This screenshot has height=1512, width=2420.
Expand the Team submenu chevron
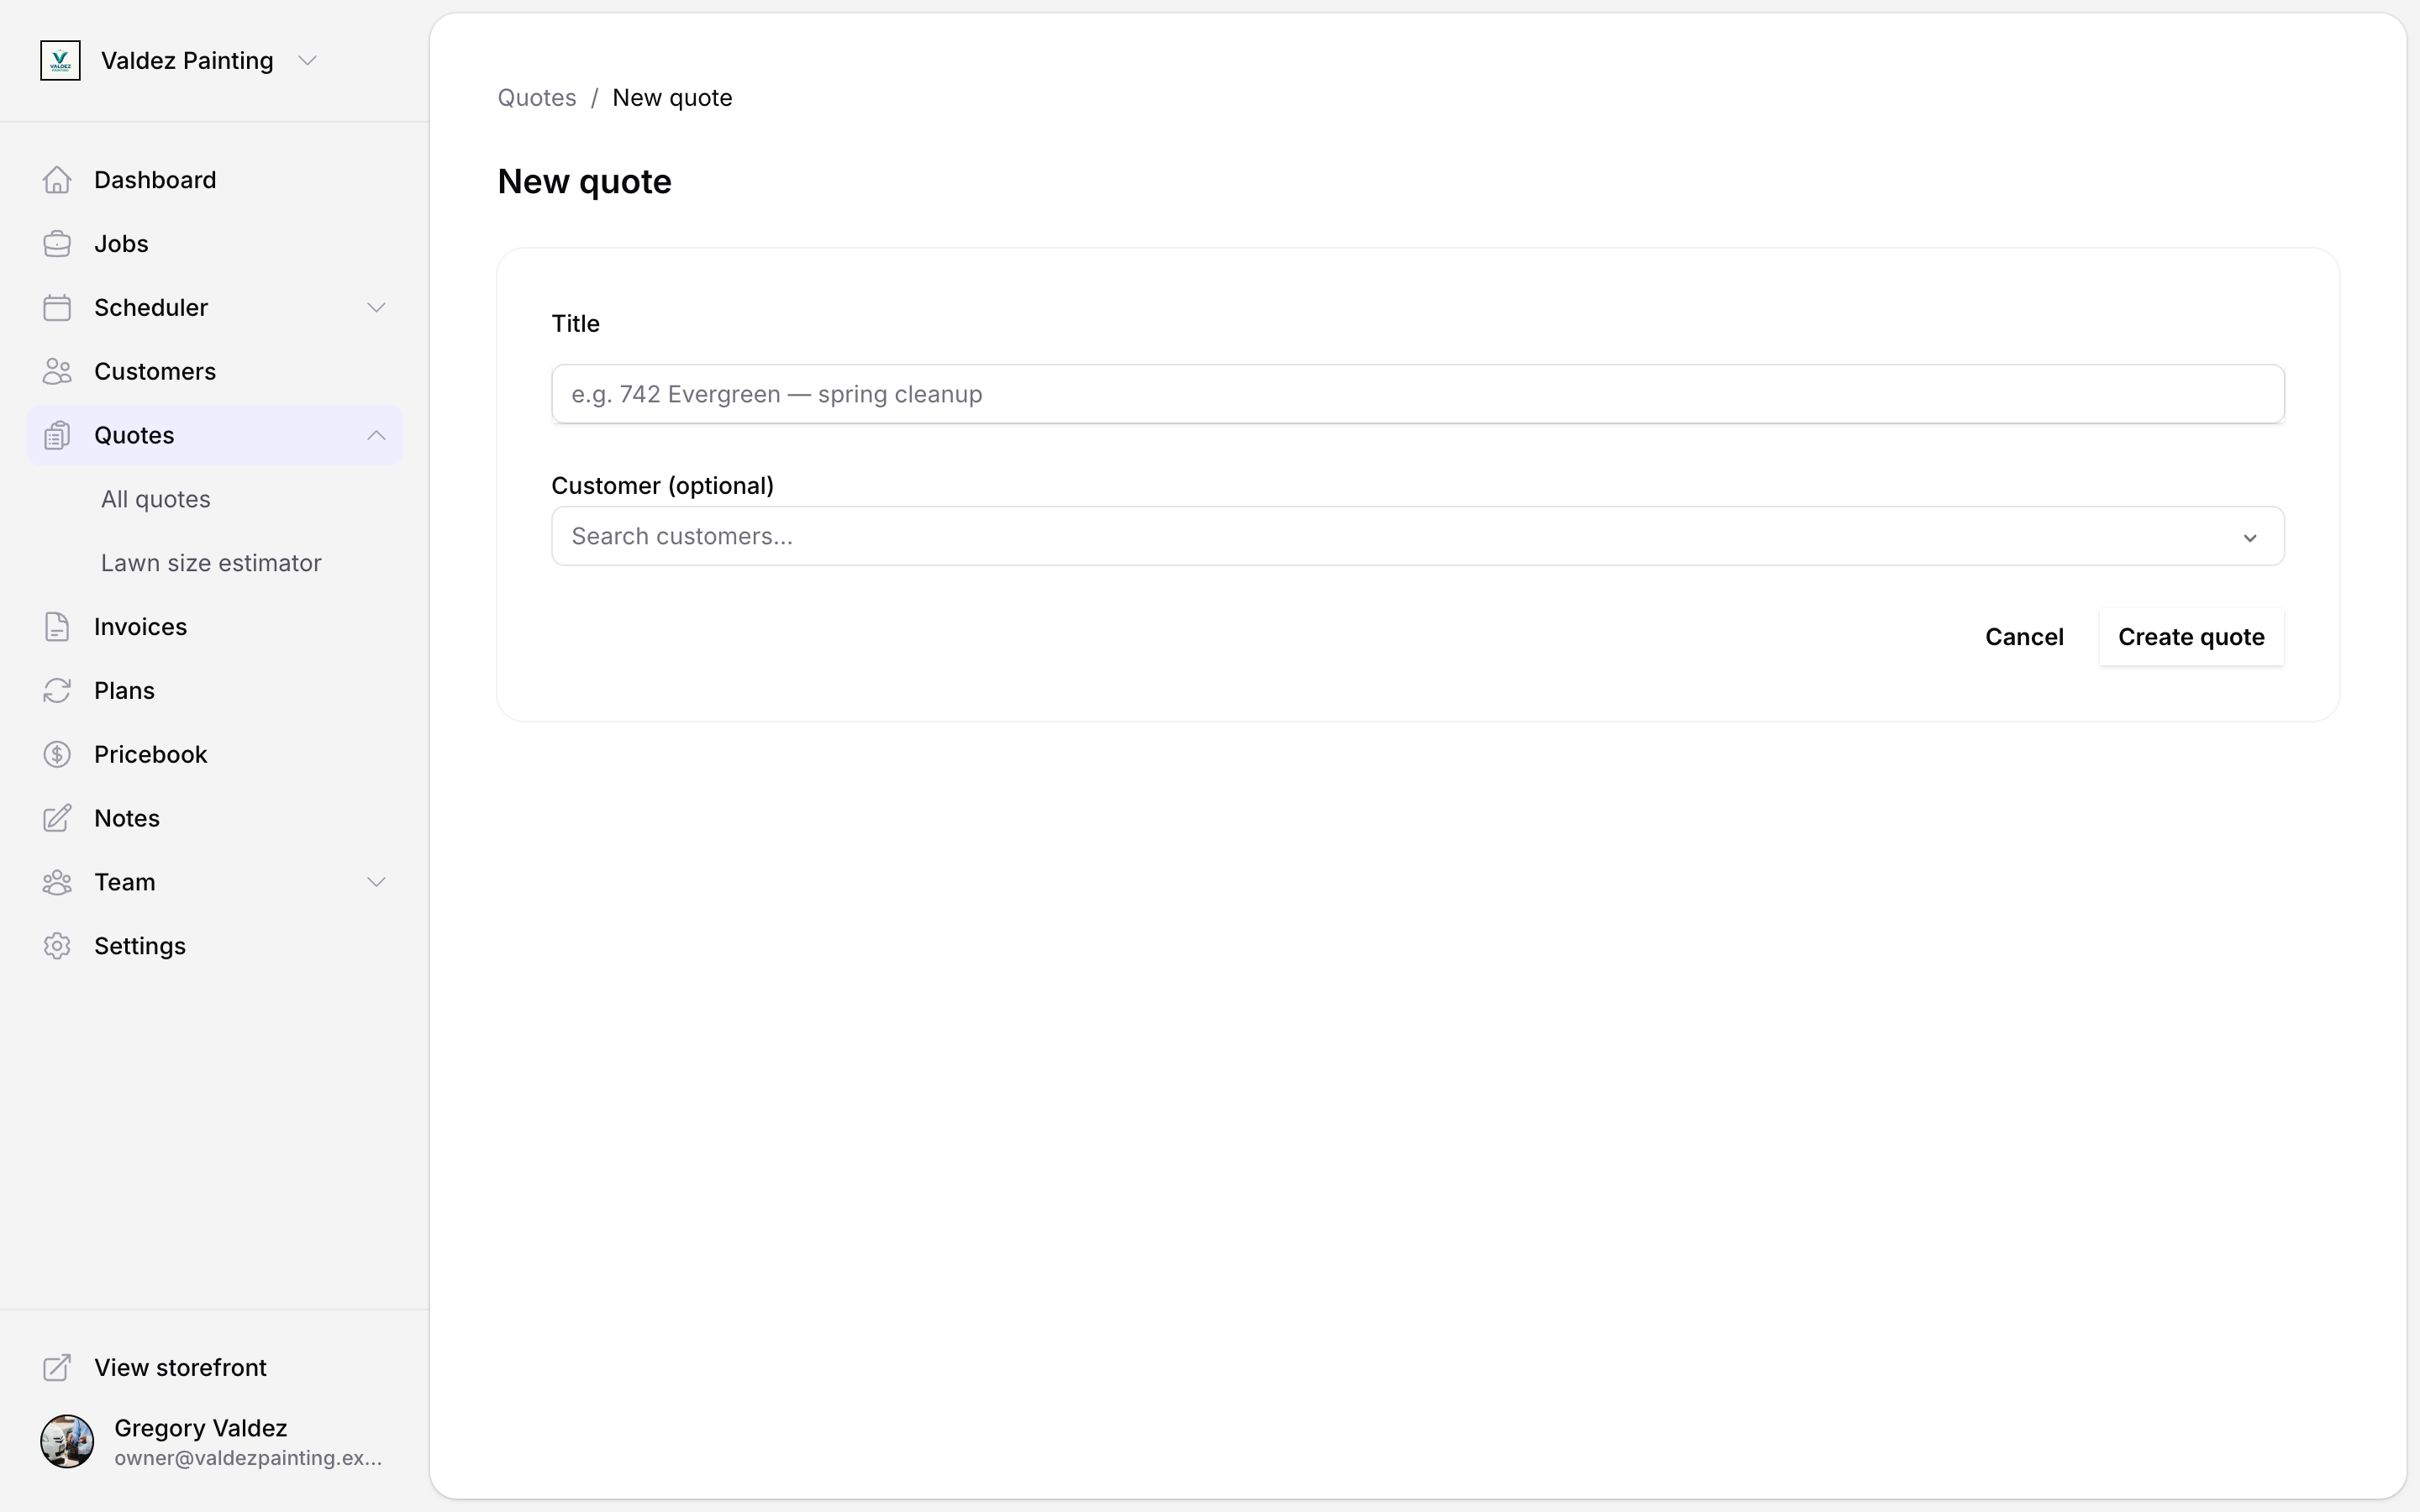(376, 883)
